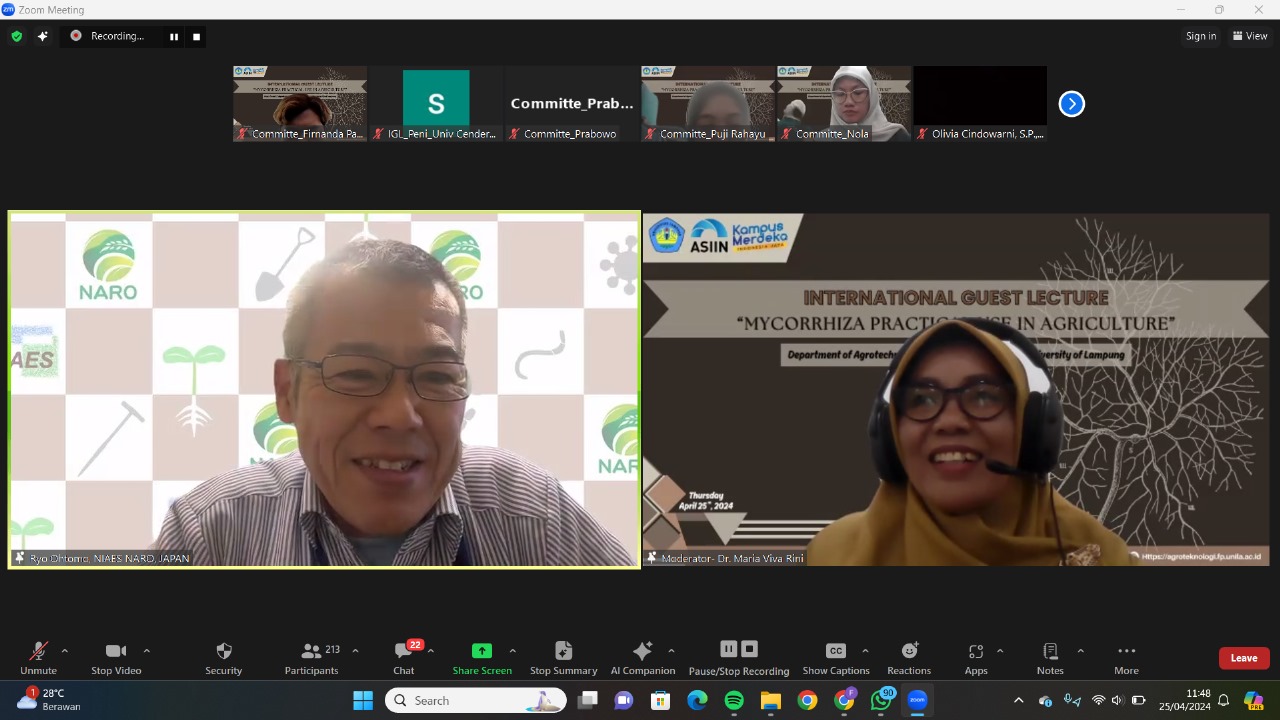Expand video options arrow beside Stop Video
The height and width of the screenshot is (720, 1280).
pos(146,651)
